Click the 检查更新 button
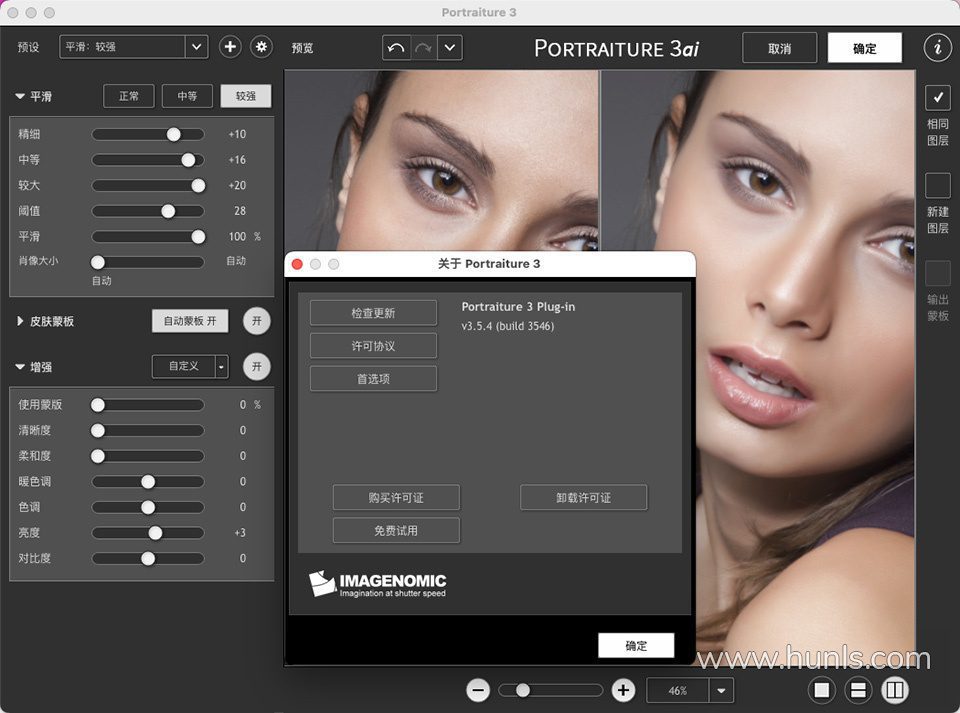The height and width of the screenshot is (713, 960). [x=373, y=313]
